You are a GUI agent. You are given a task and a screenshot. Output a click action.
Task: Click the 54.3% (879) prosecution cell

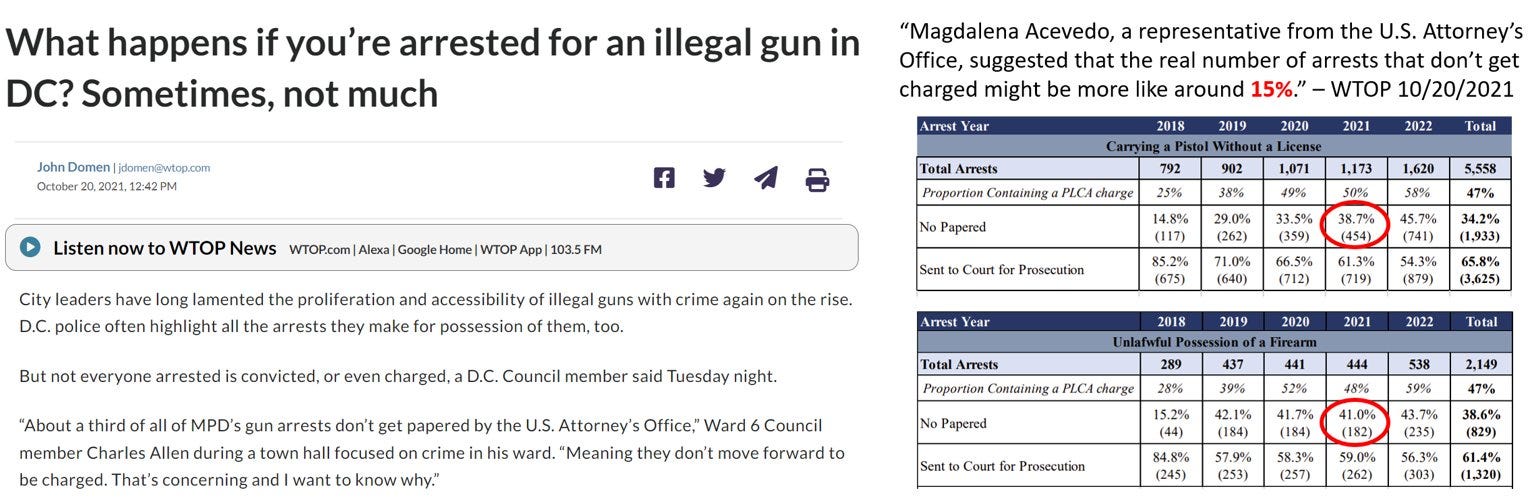coord(1417,270)
